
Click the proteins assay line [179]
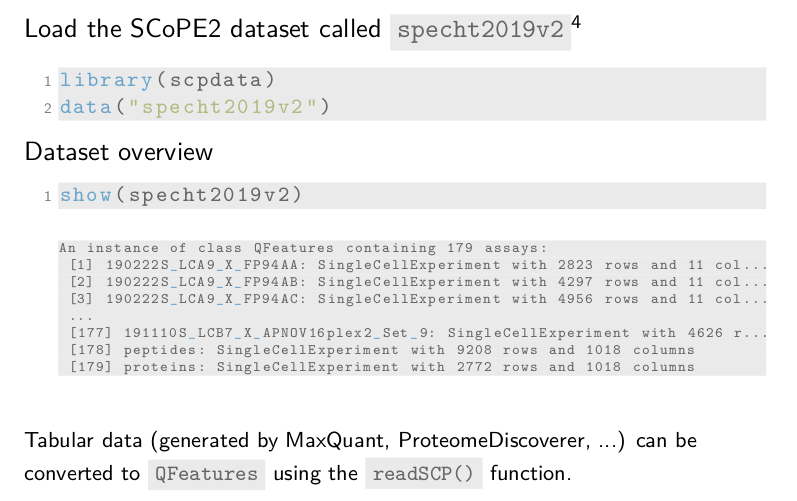[x=382, y=367]
